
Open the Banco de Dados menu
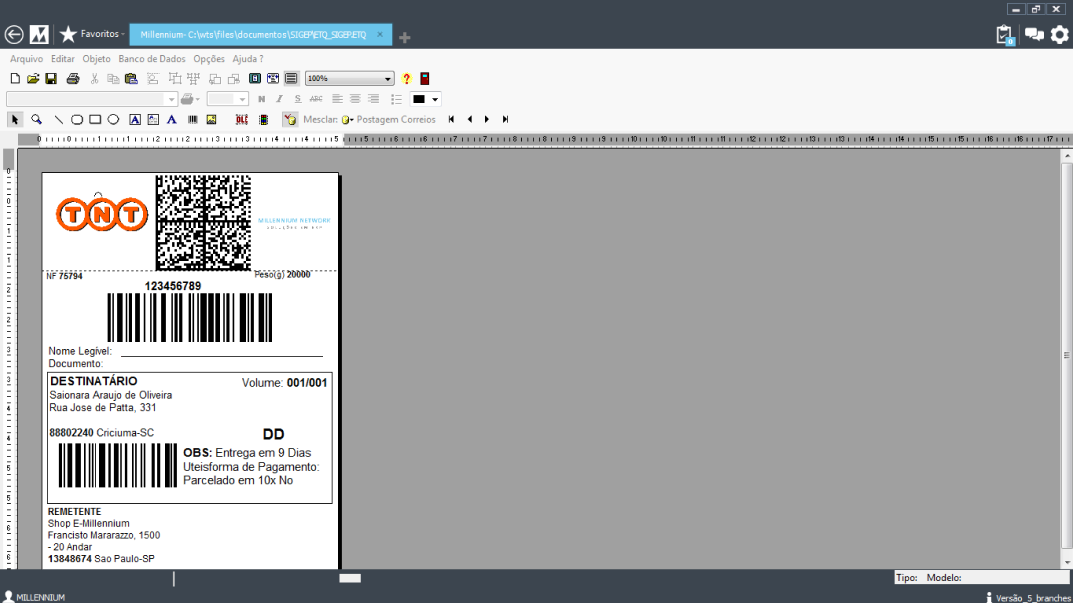[152, 59]
